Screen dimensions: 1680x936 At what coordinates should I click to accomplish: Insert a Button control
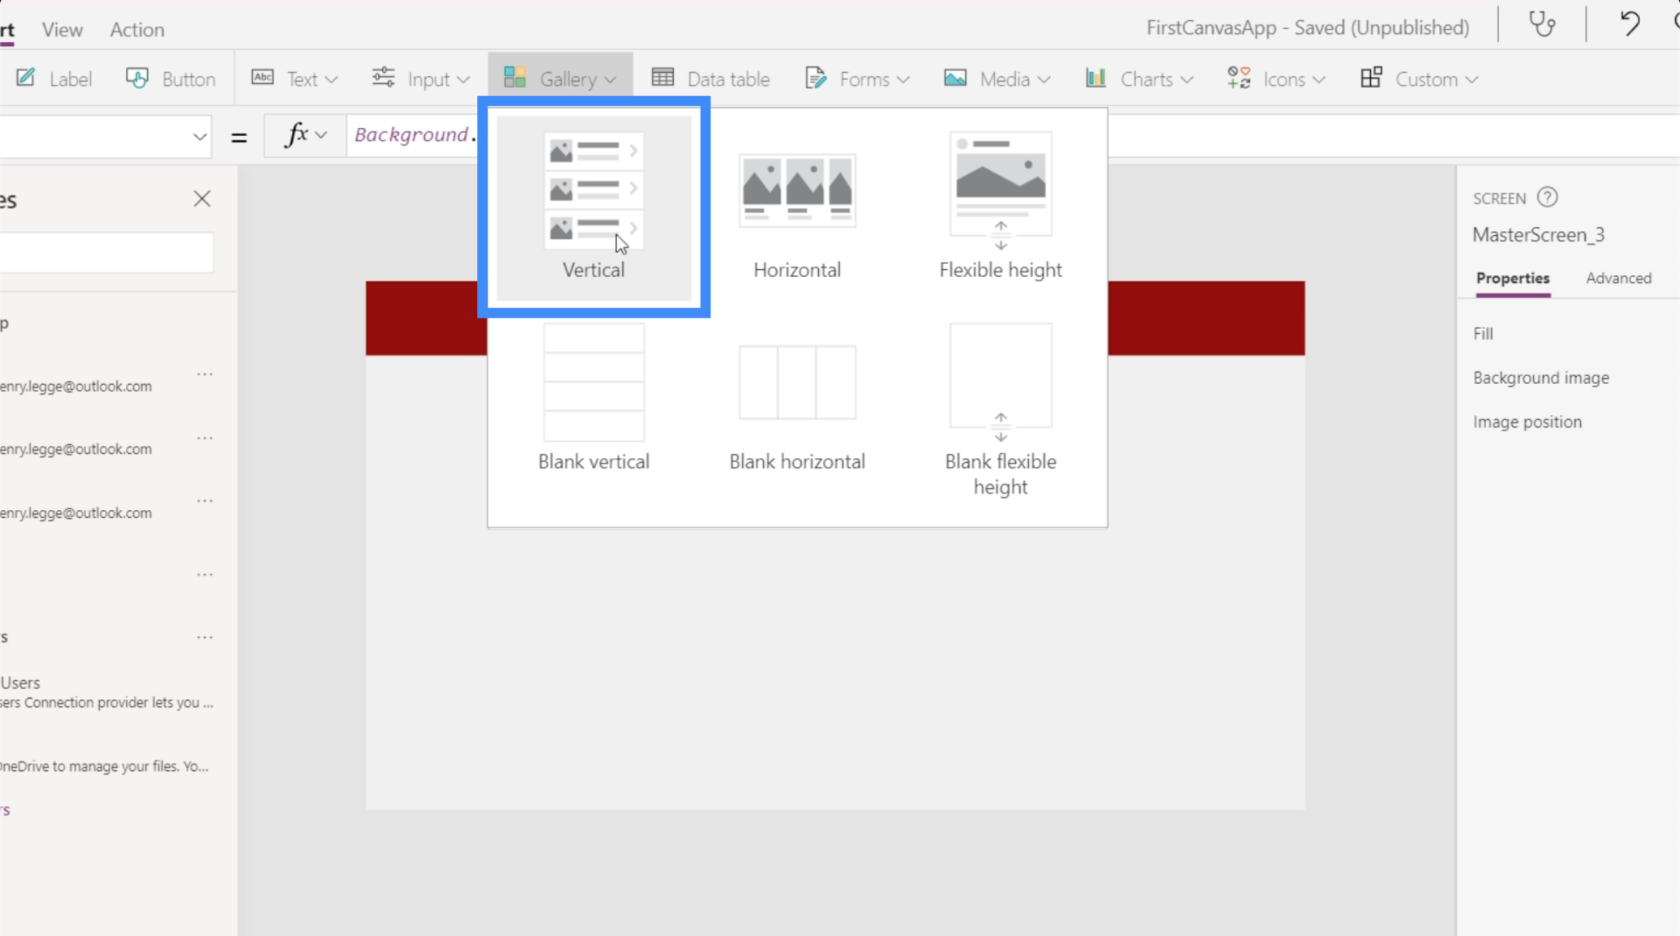[171, 79]
